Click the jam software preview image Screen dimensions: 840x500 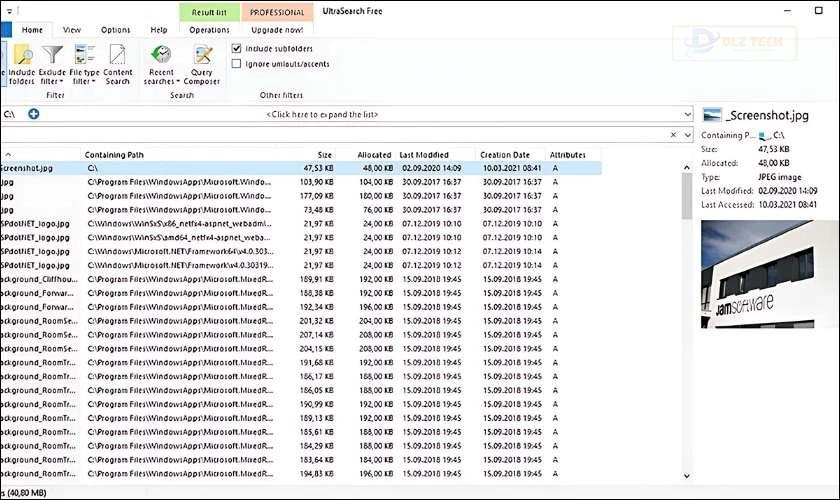tap(770, 274)
